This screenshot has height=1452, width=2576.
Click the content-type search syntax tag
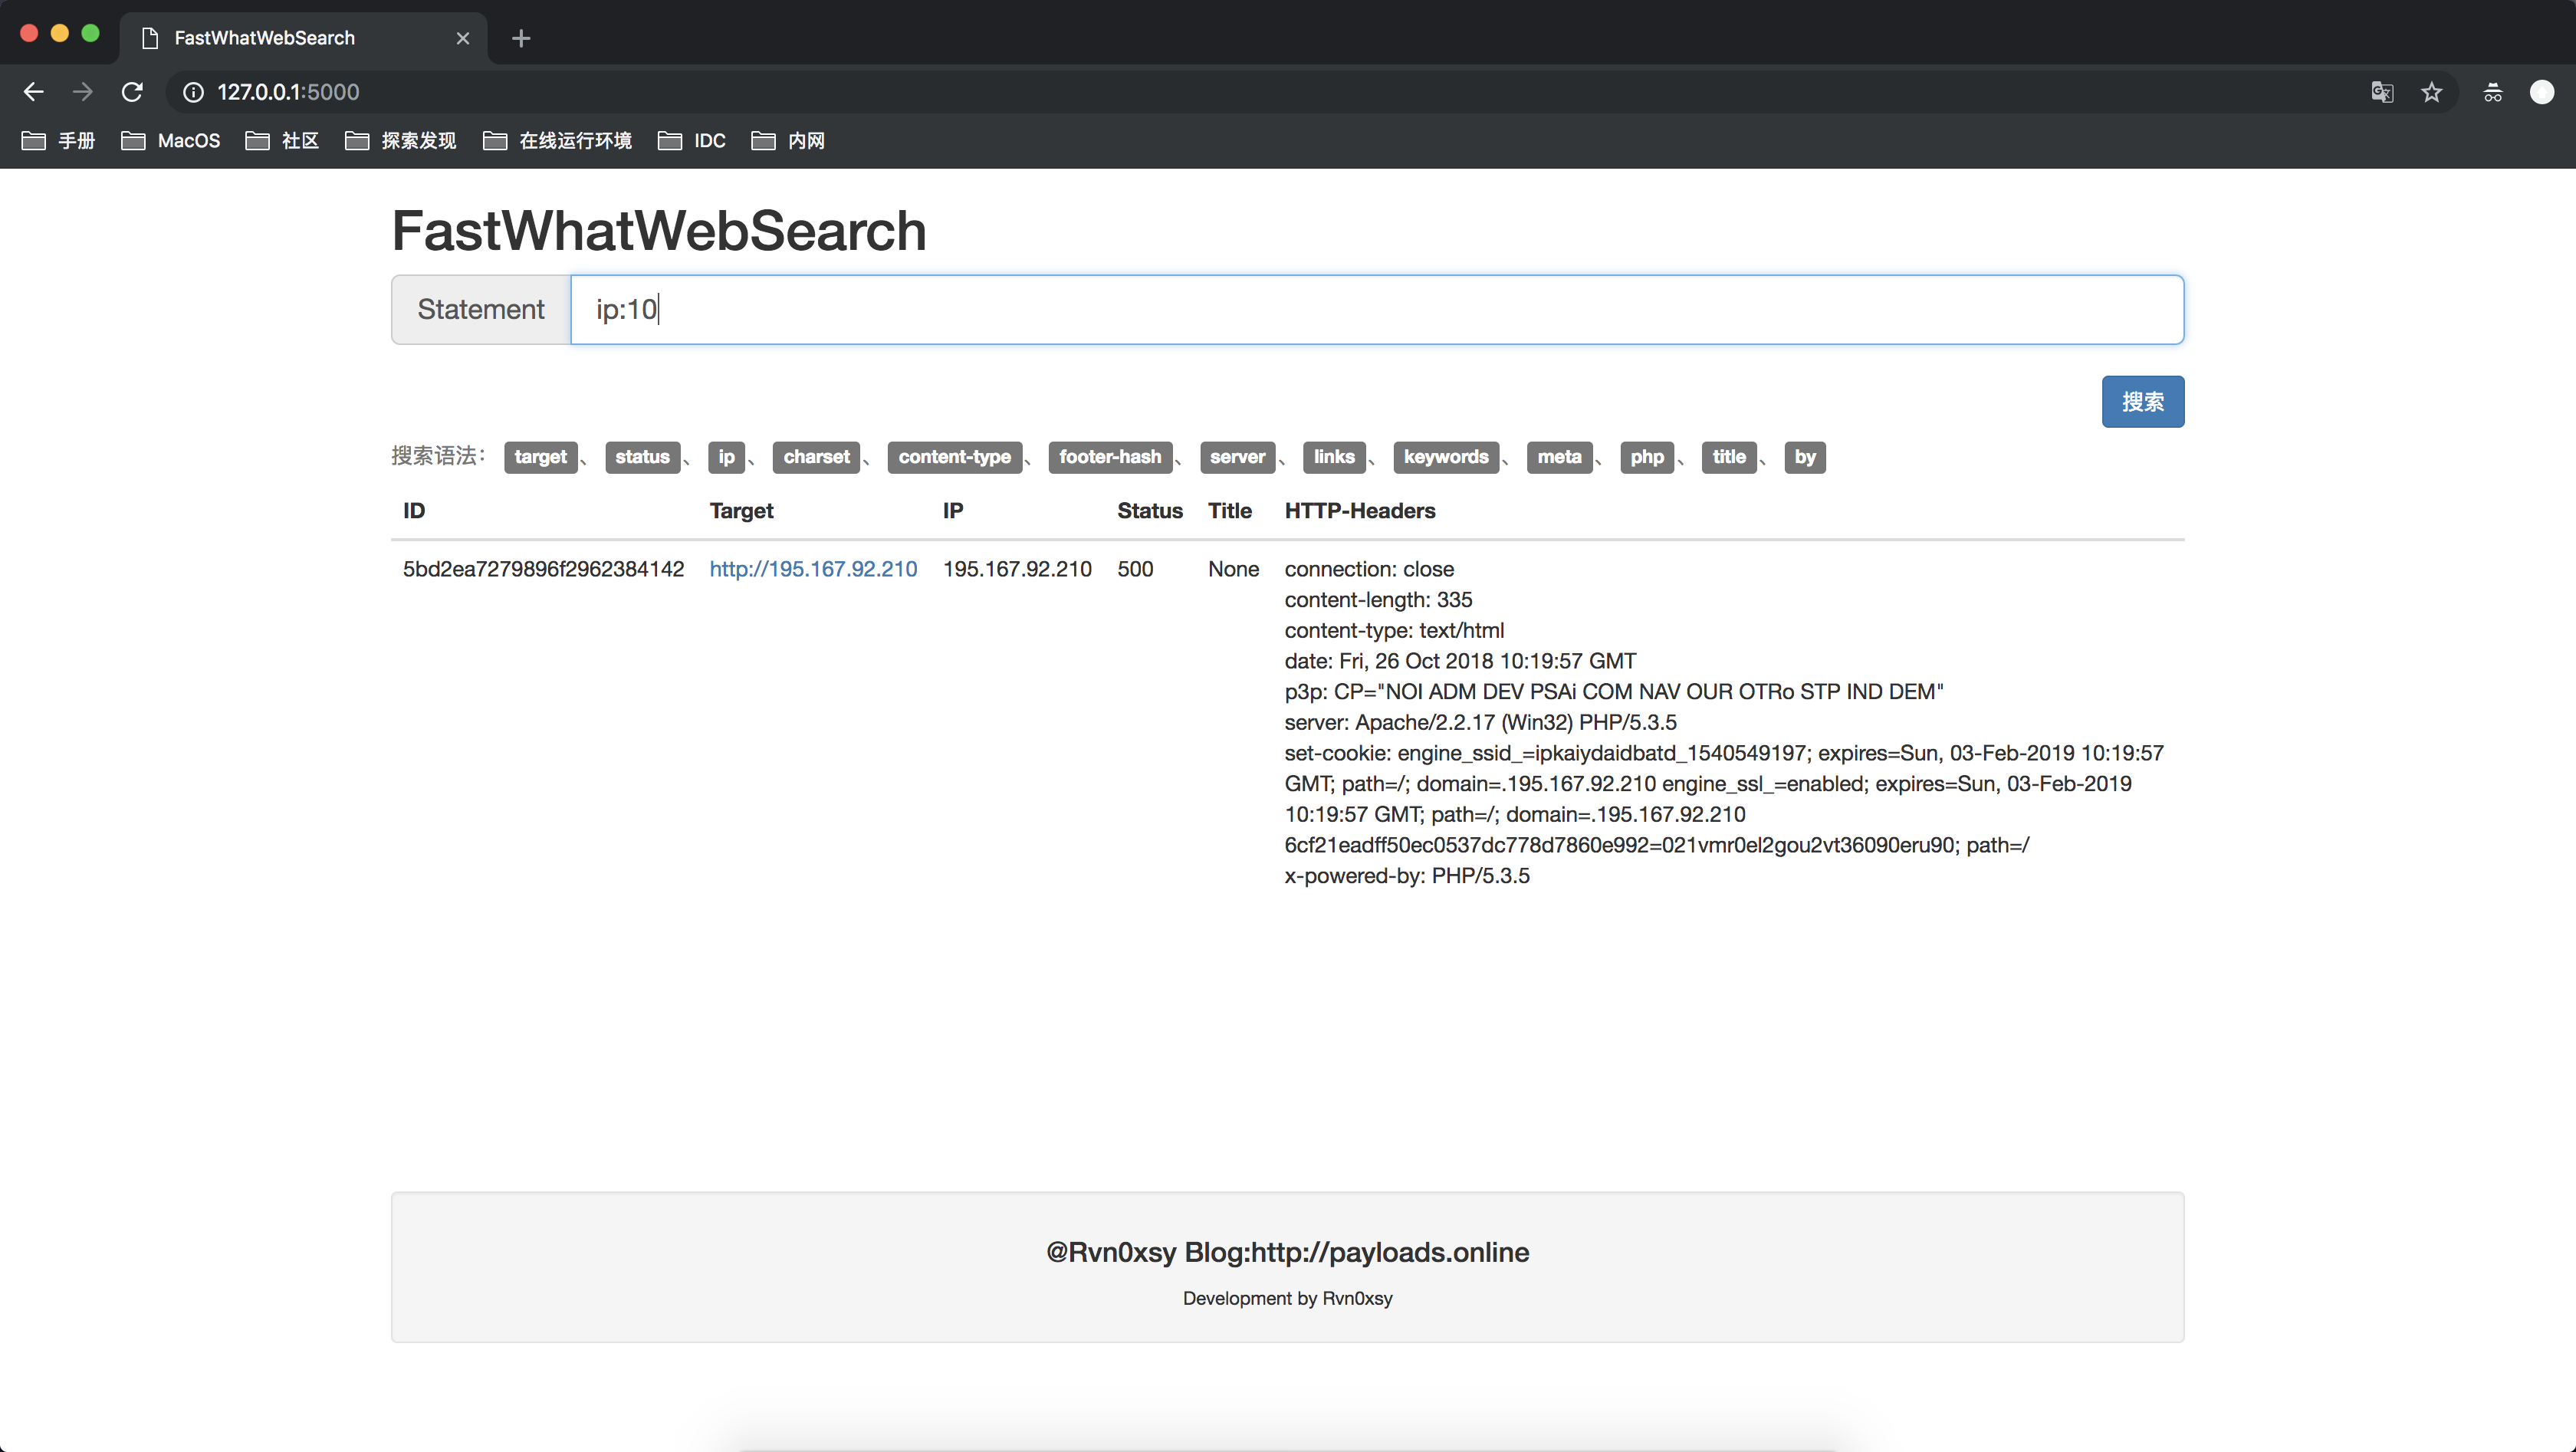[954, 456]
